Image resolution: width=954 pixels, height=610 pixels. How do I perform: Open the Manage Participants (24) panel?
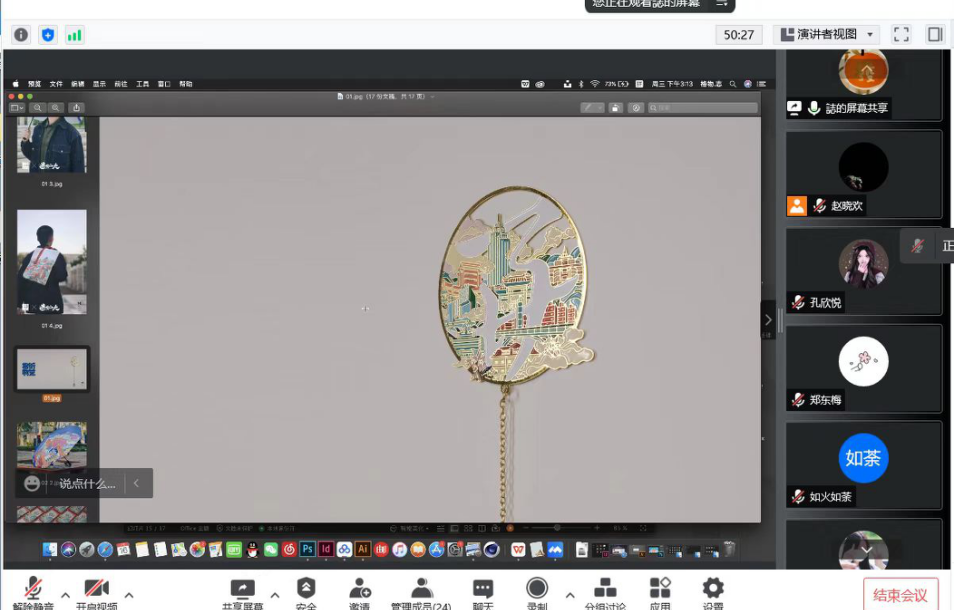pos(421,589)
